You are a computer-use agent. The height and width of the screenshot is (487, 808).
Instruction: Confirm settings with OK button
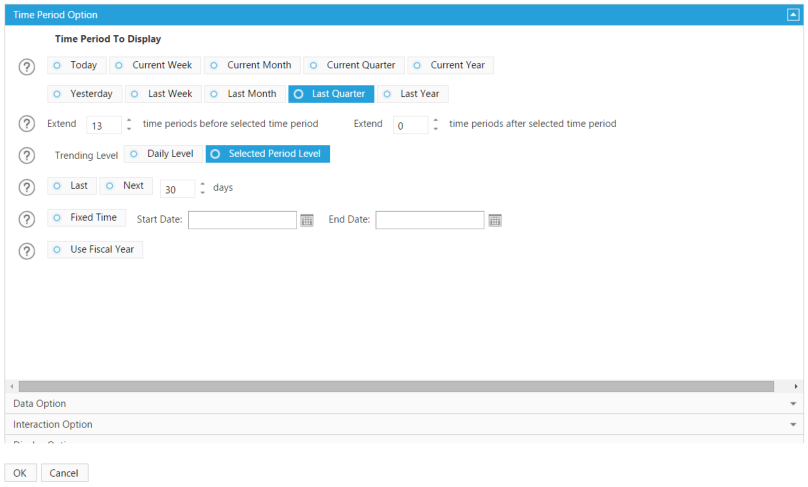[21, 473]
